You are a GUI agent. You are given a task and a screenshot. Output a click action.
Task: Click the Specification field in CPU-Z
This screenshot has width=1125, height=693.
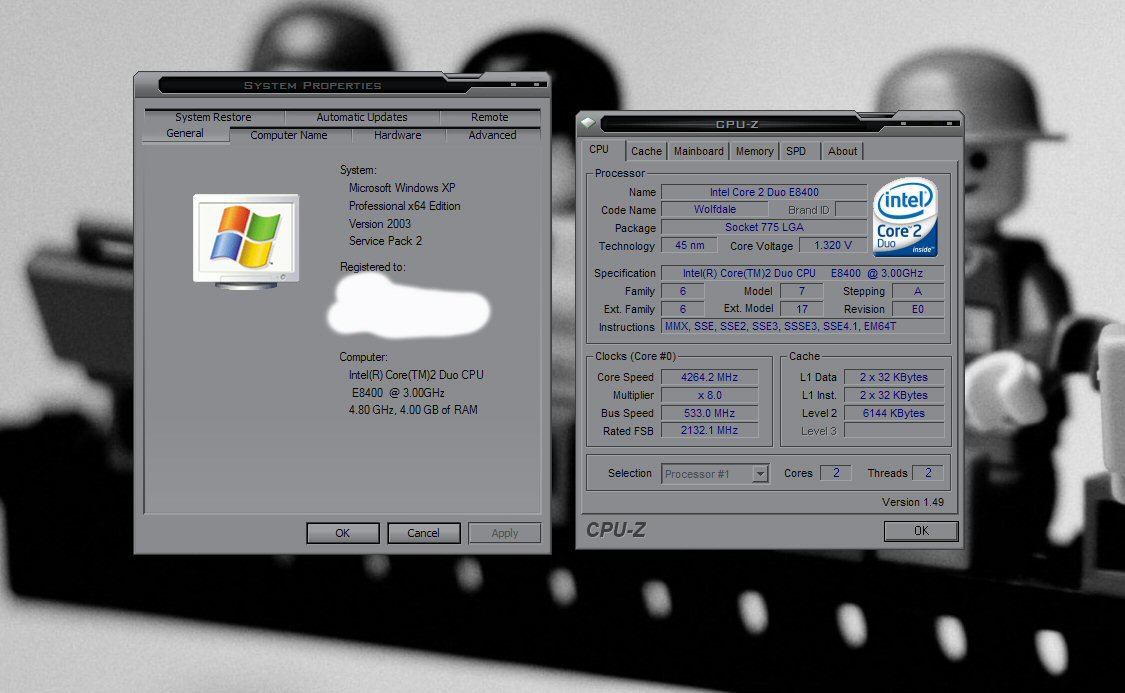pyautogui.click(x=802, y=273)
